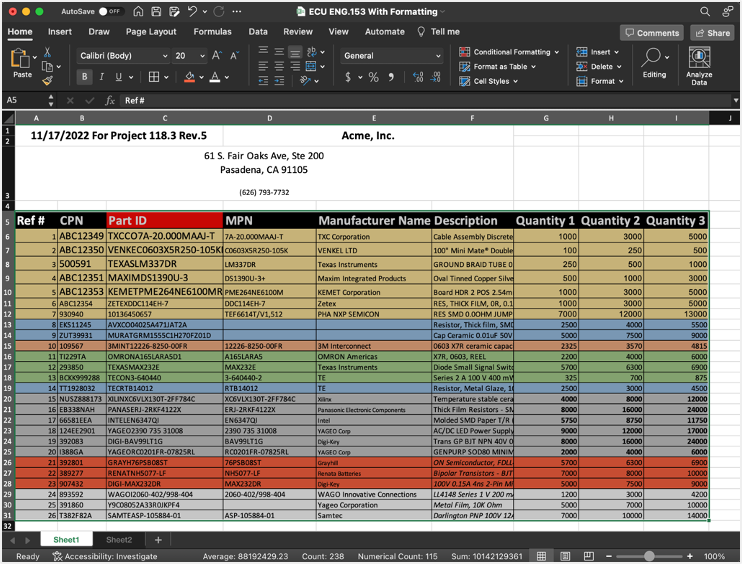Click the Insert Function fx icon

pos(110,100)
